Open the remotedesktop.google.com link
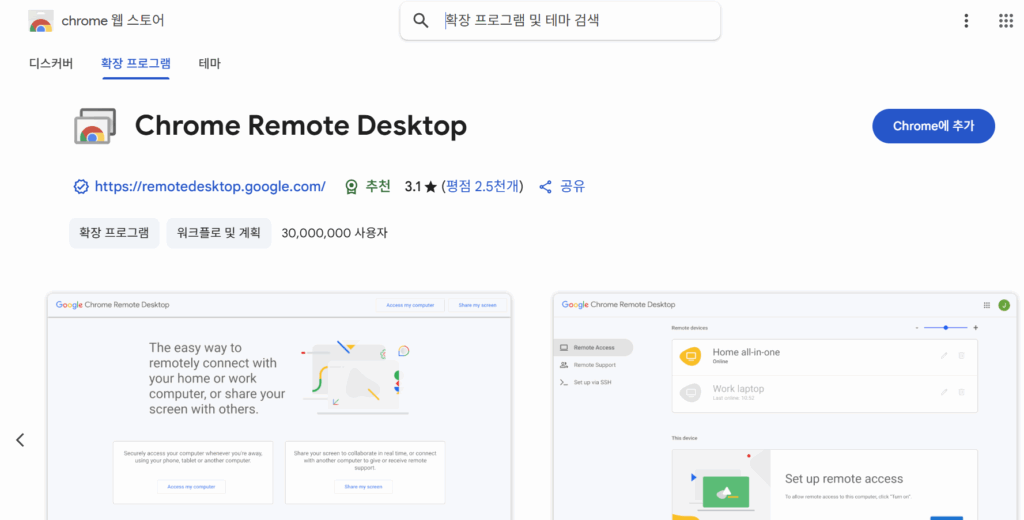Image resolution: width=1024 pixels, height=520 pixels. [210, 187]
